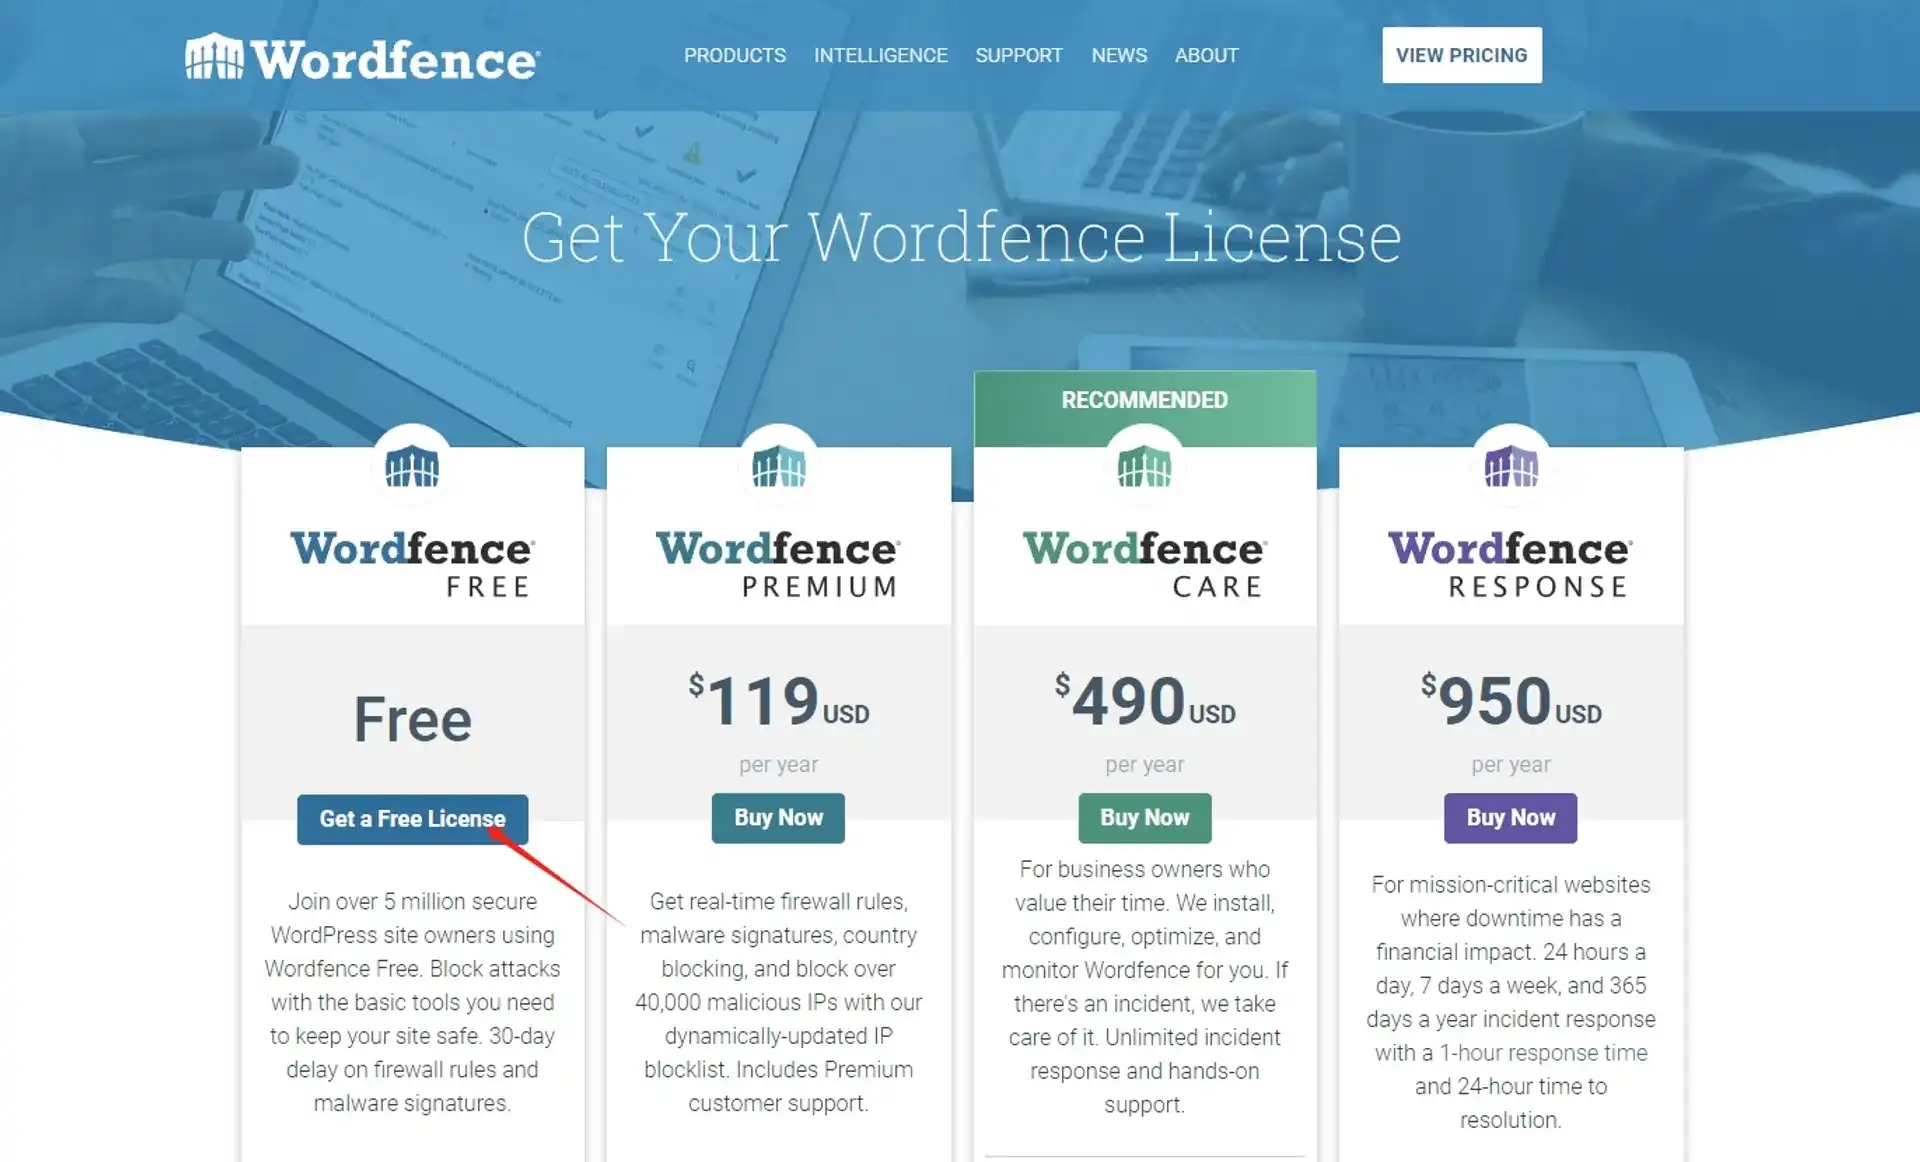Open the PRODUCTS menu
Screen dimensions: 1920x1162
tap(735, 56)
